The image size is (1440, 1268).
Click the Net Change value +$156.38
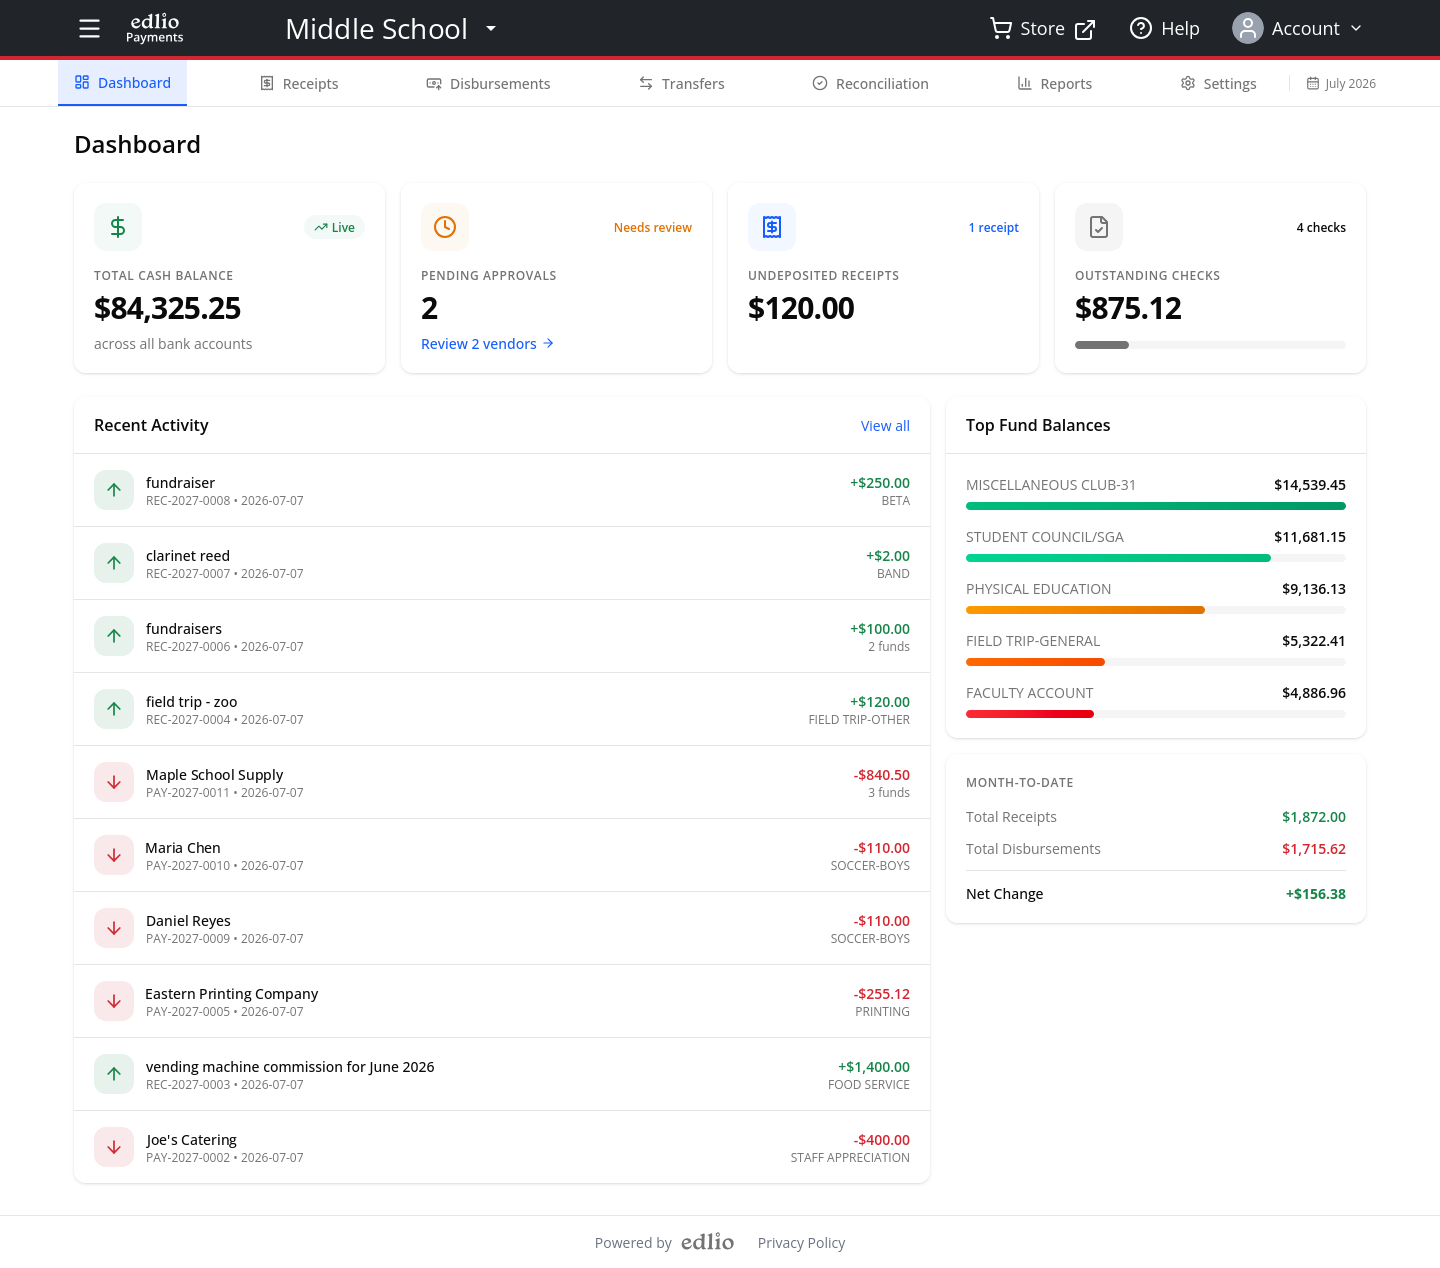(x=1315, y=894)
